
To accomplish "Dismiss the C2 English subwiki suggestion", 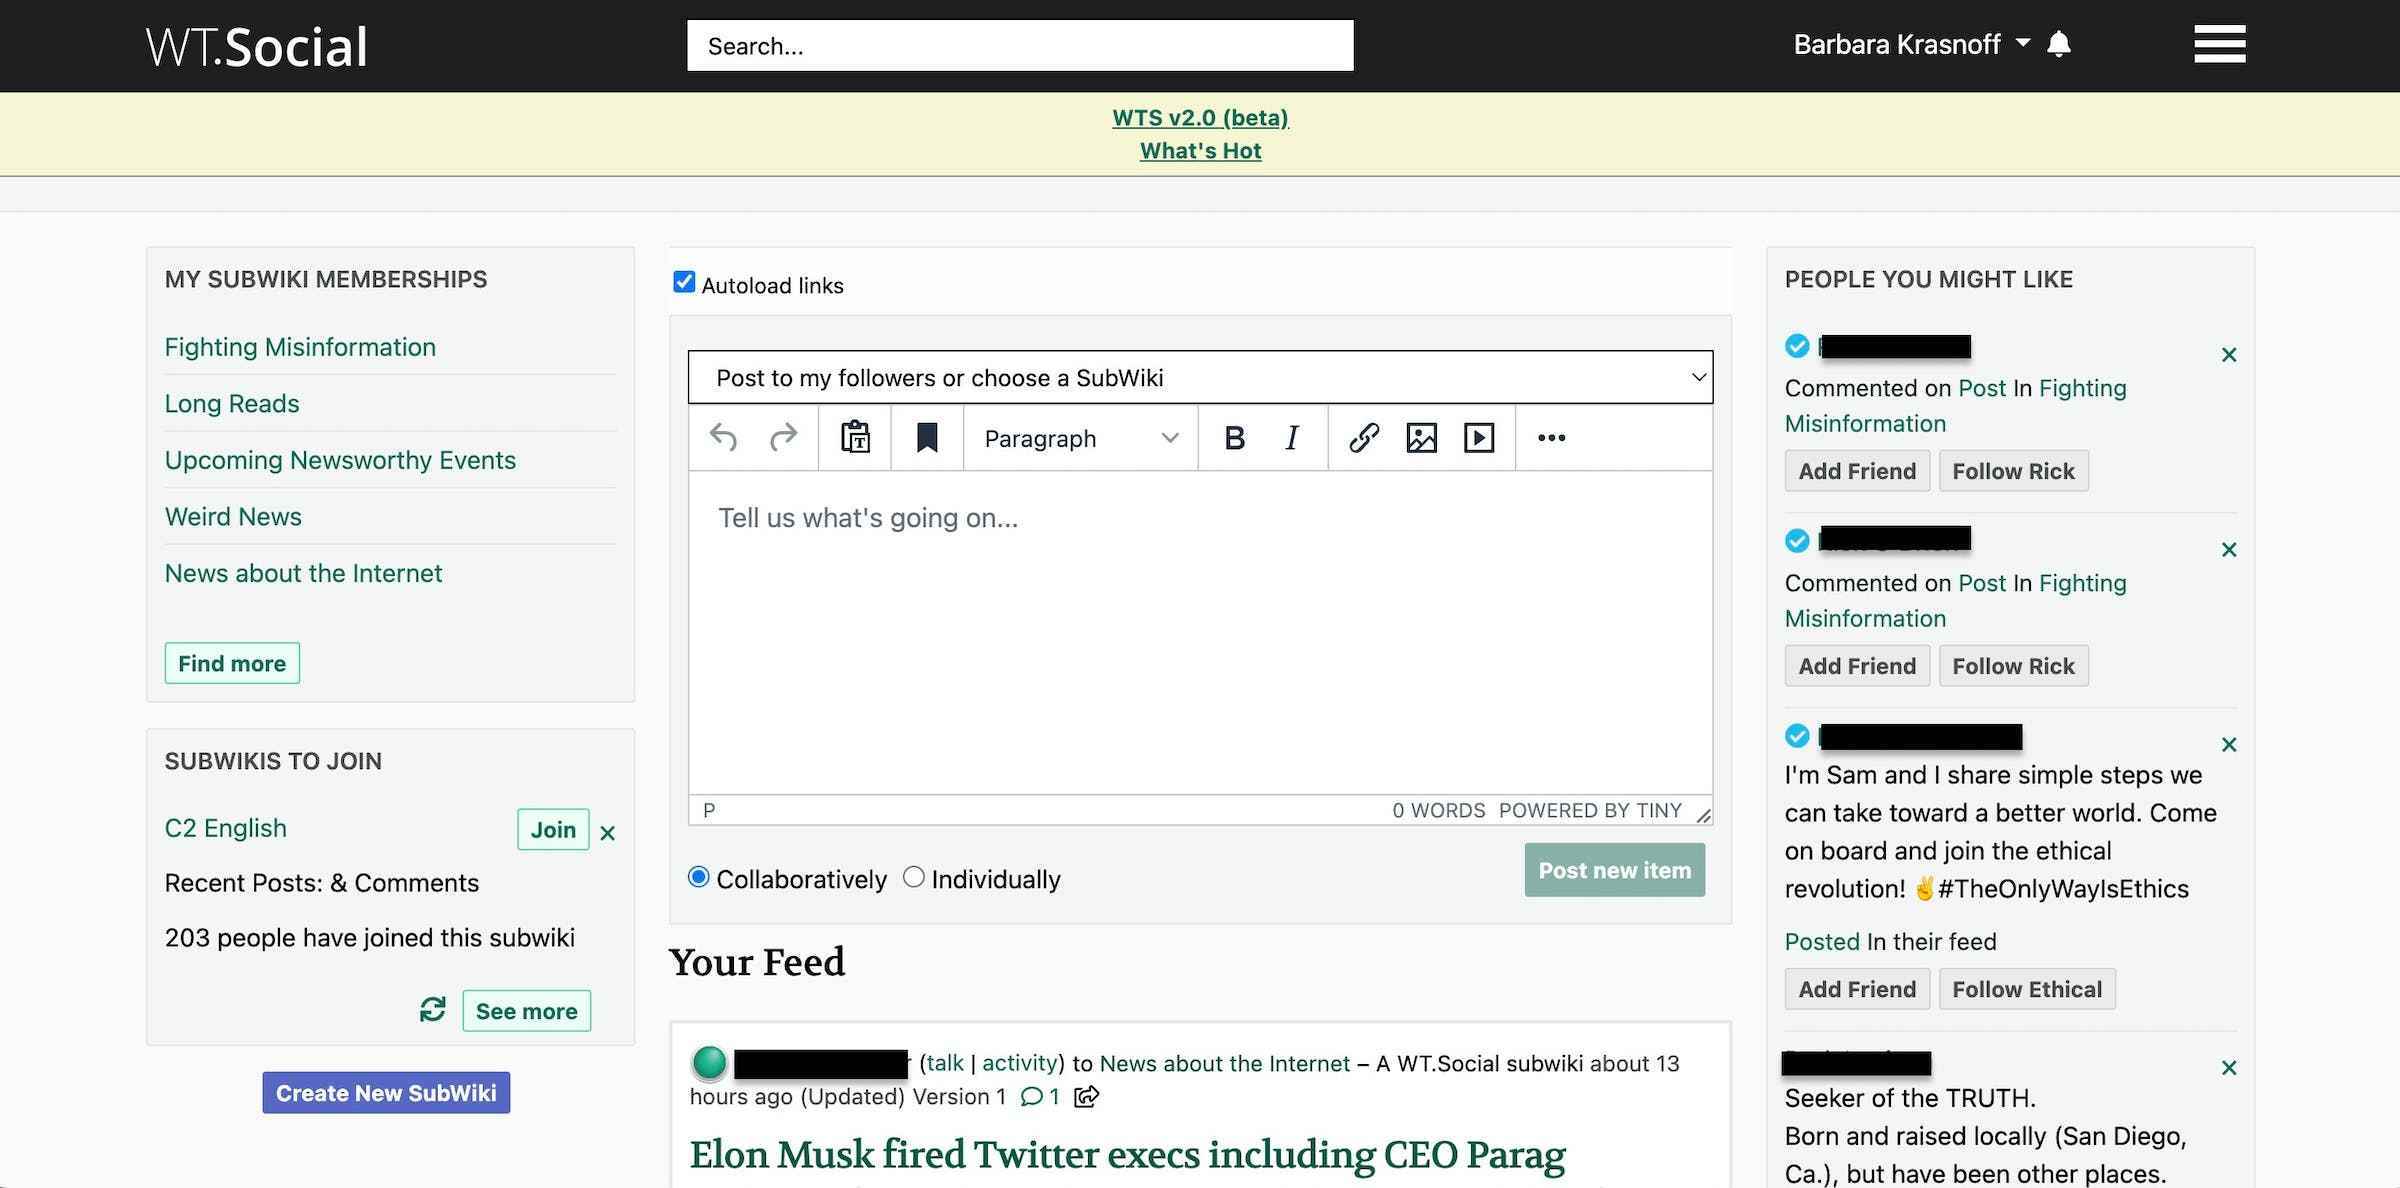I will coord(607,832).
